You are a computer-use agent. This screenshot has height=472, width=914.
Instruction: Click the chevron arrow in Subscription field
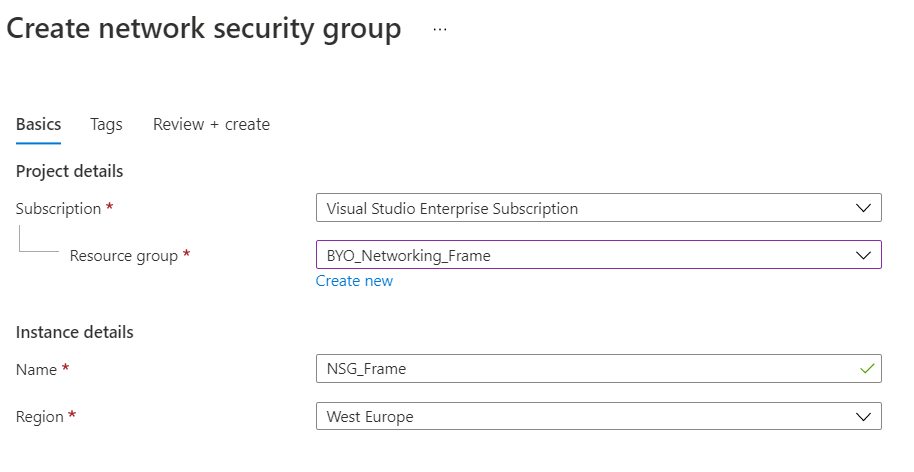click(x=864, y=208)
